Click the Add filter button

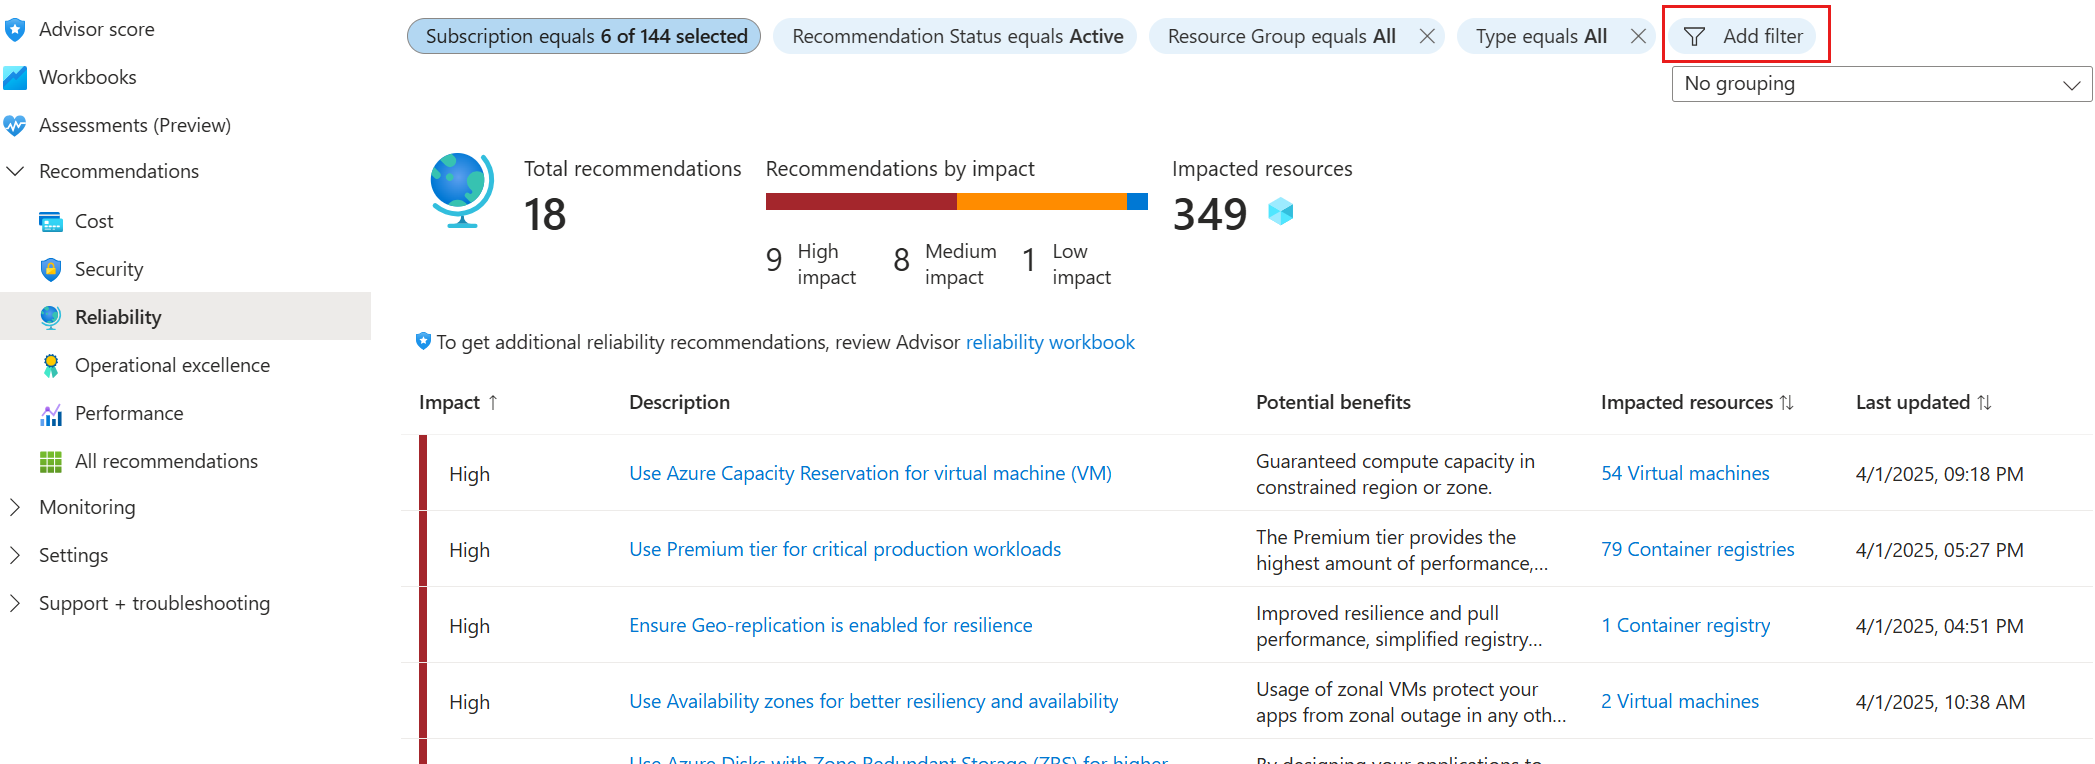coord(1746,36)
